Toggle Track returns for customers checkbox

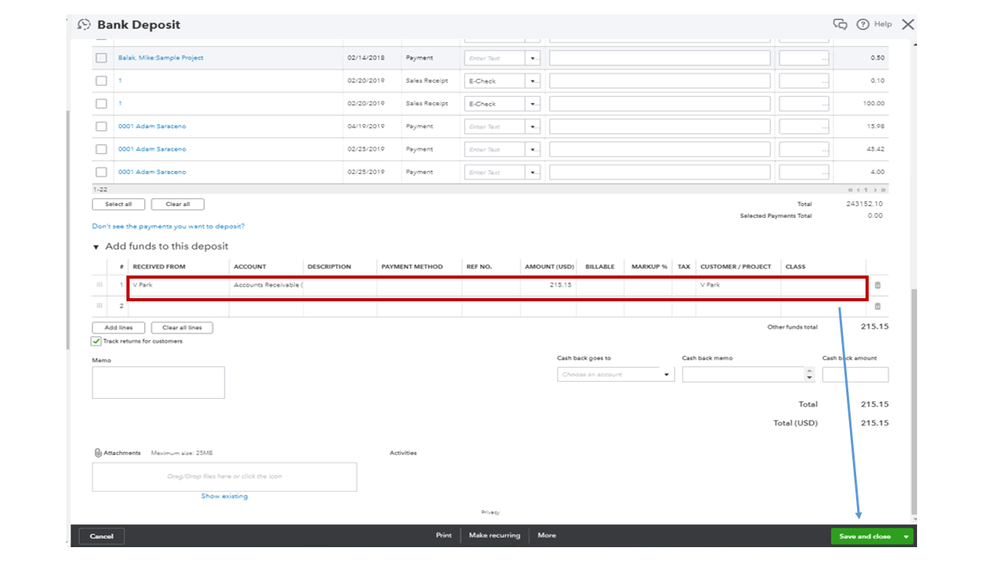[96, 342]
